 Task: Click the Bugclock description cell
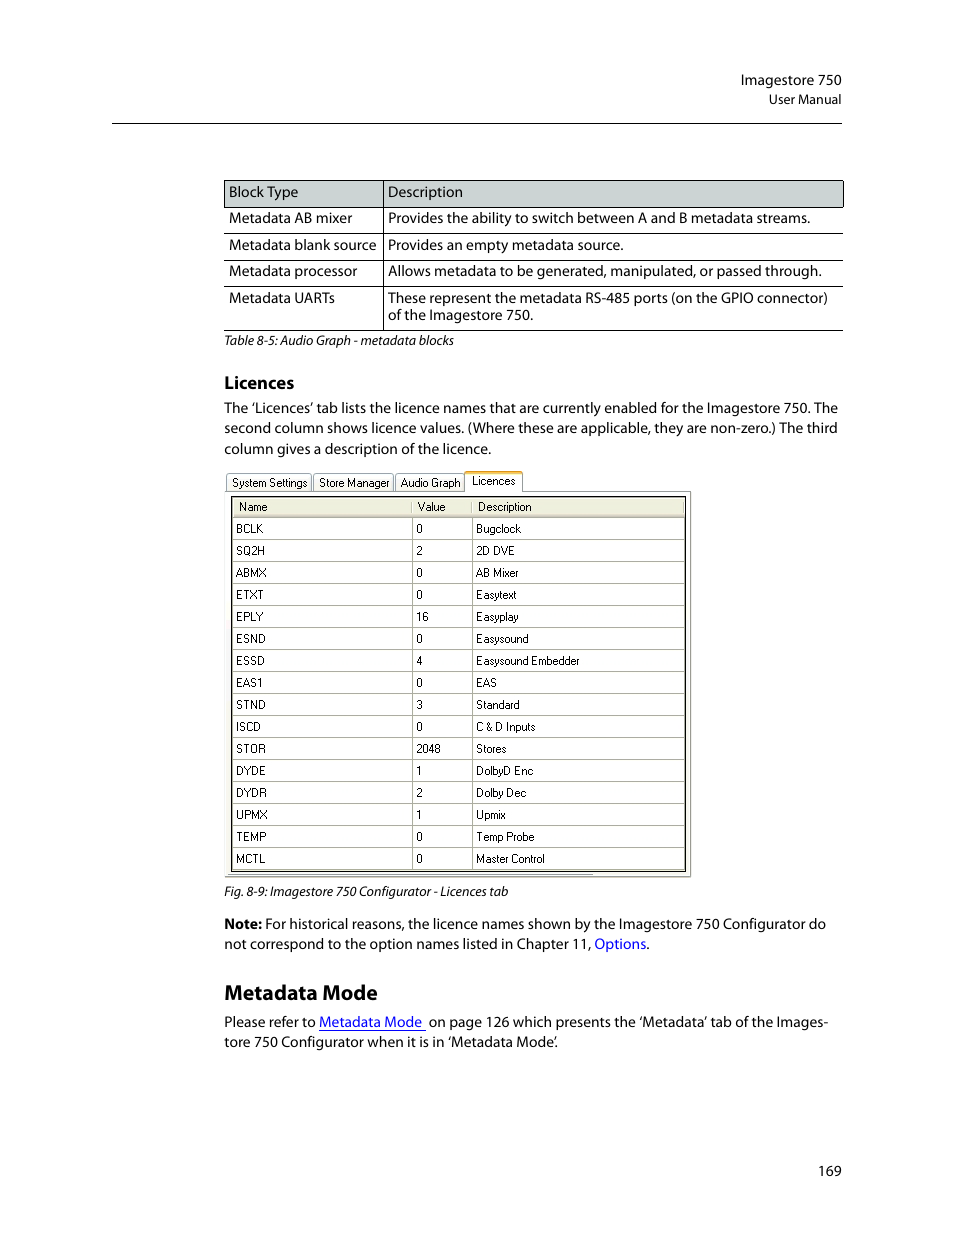click(578, 529)
